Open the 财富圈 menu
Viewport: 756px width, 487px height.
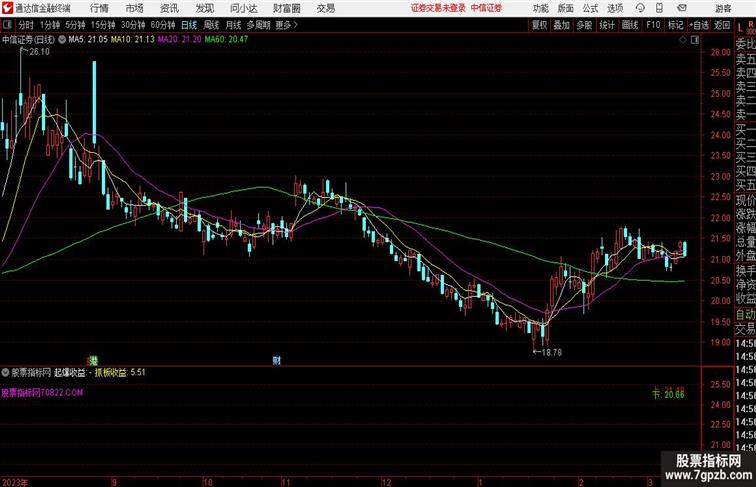286,8
